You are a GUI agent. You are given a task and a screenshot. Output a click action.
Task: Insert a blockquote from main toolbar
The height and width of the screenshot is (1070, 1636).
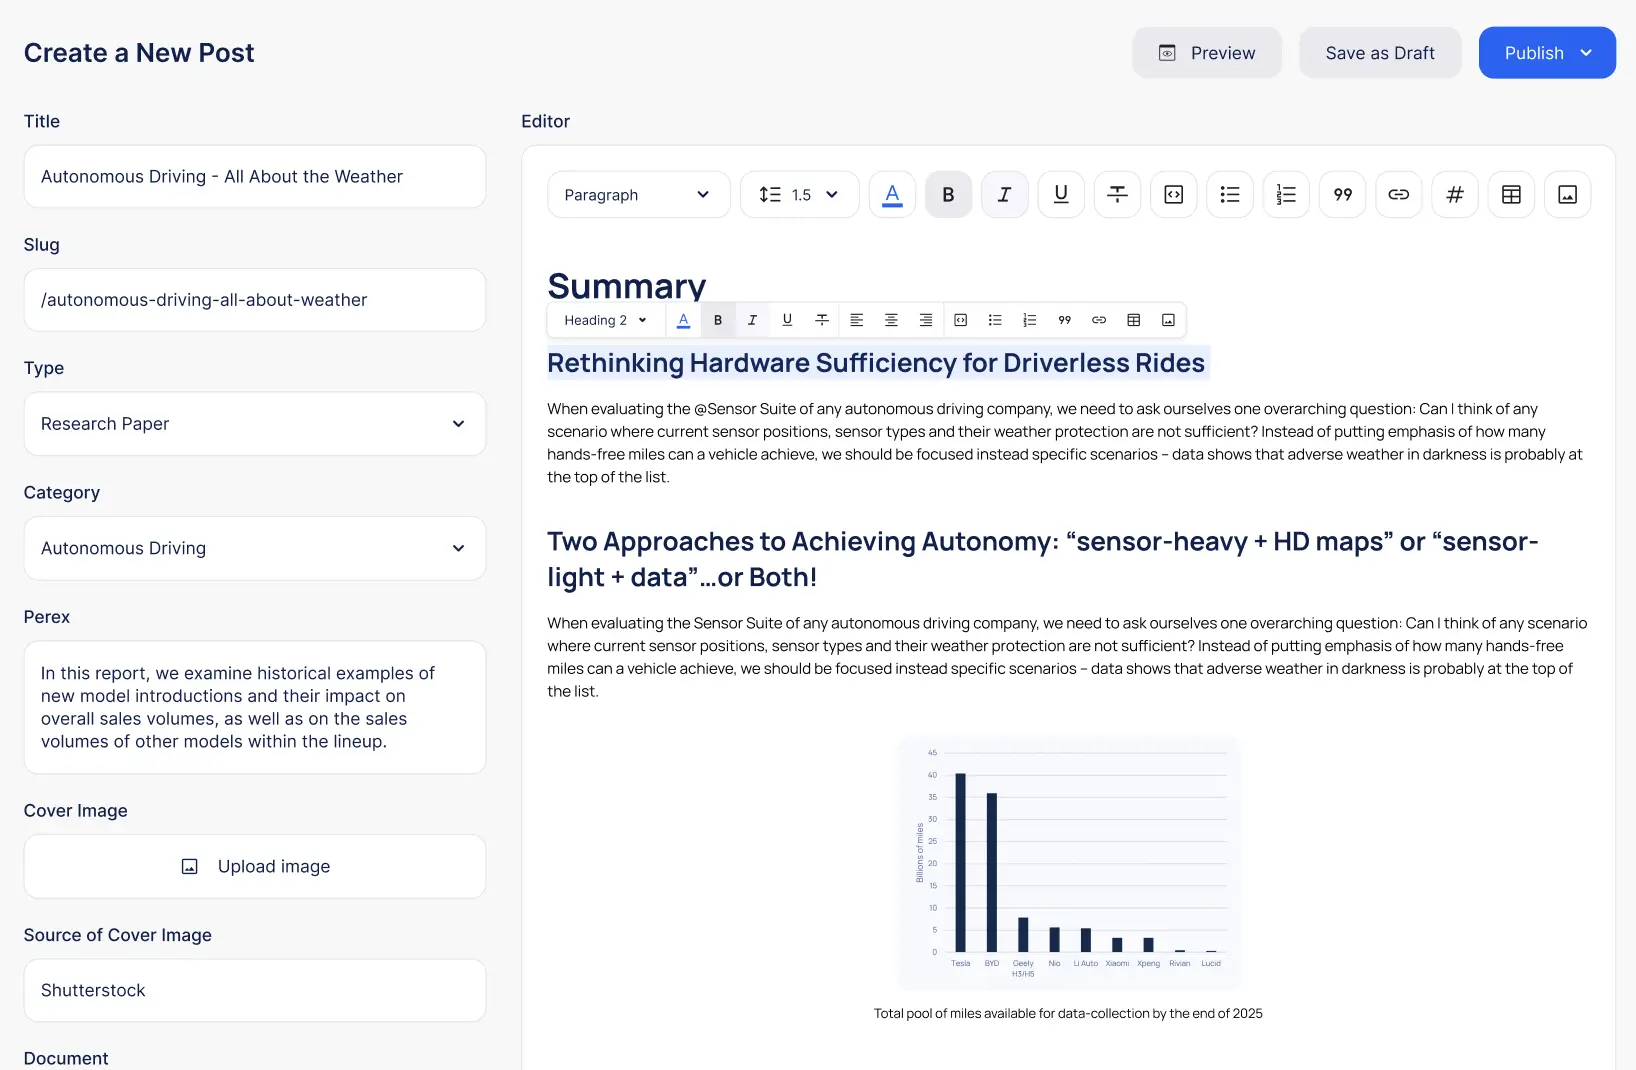coord(1342,195)
